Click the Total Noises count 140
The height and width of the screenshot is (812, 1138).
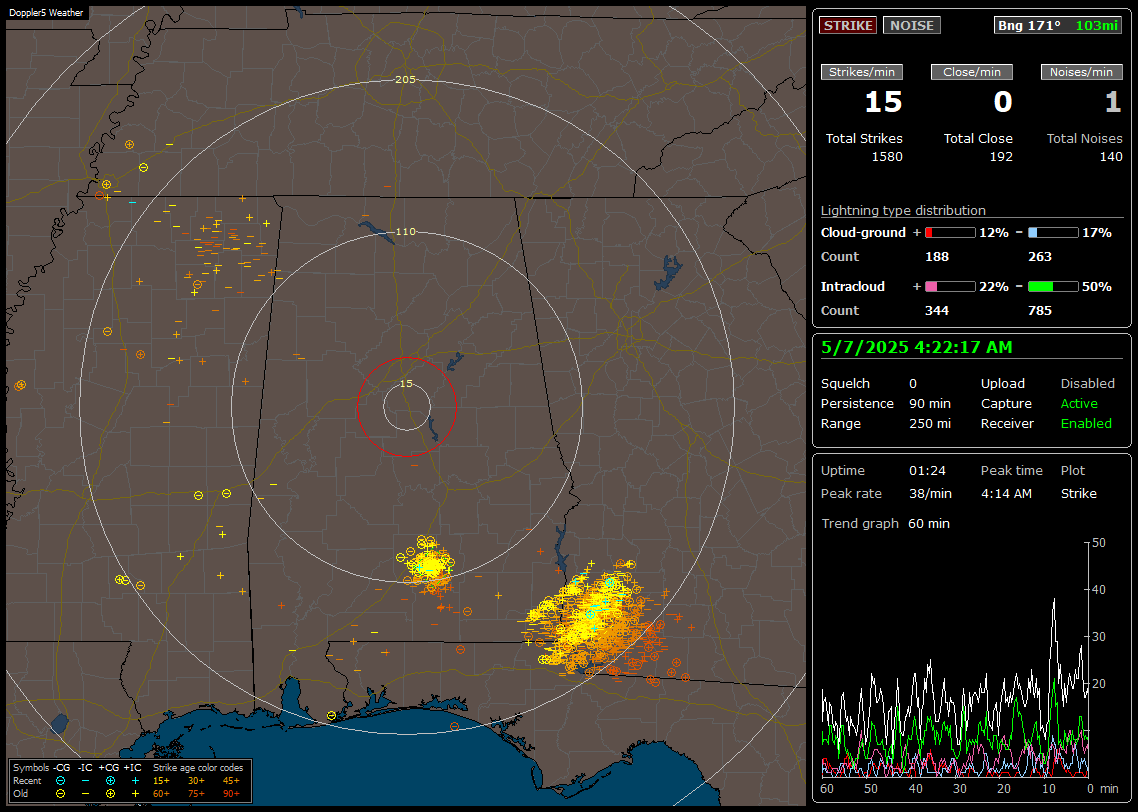point(1111,157)
